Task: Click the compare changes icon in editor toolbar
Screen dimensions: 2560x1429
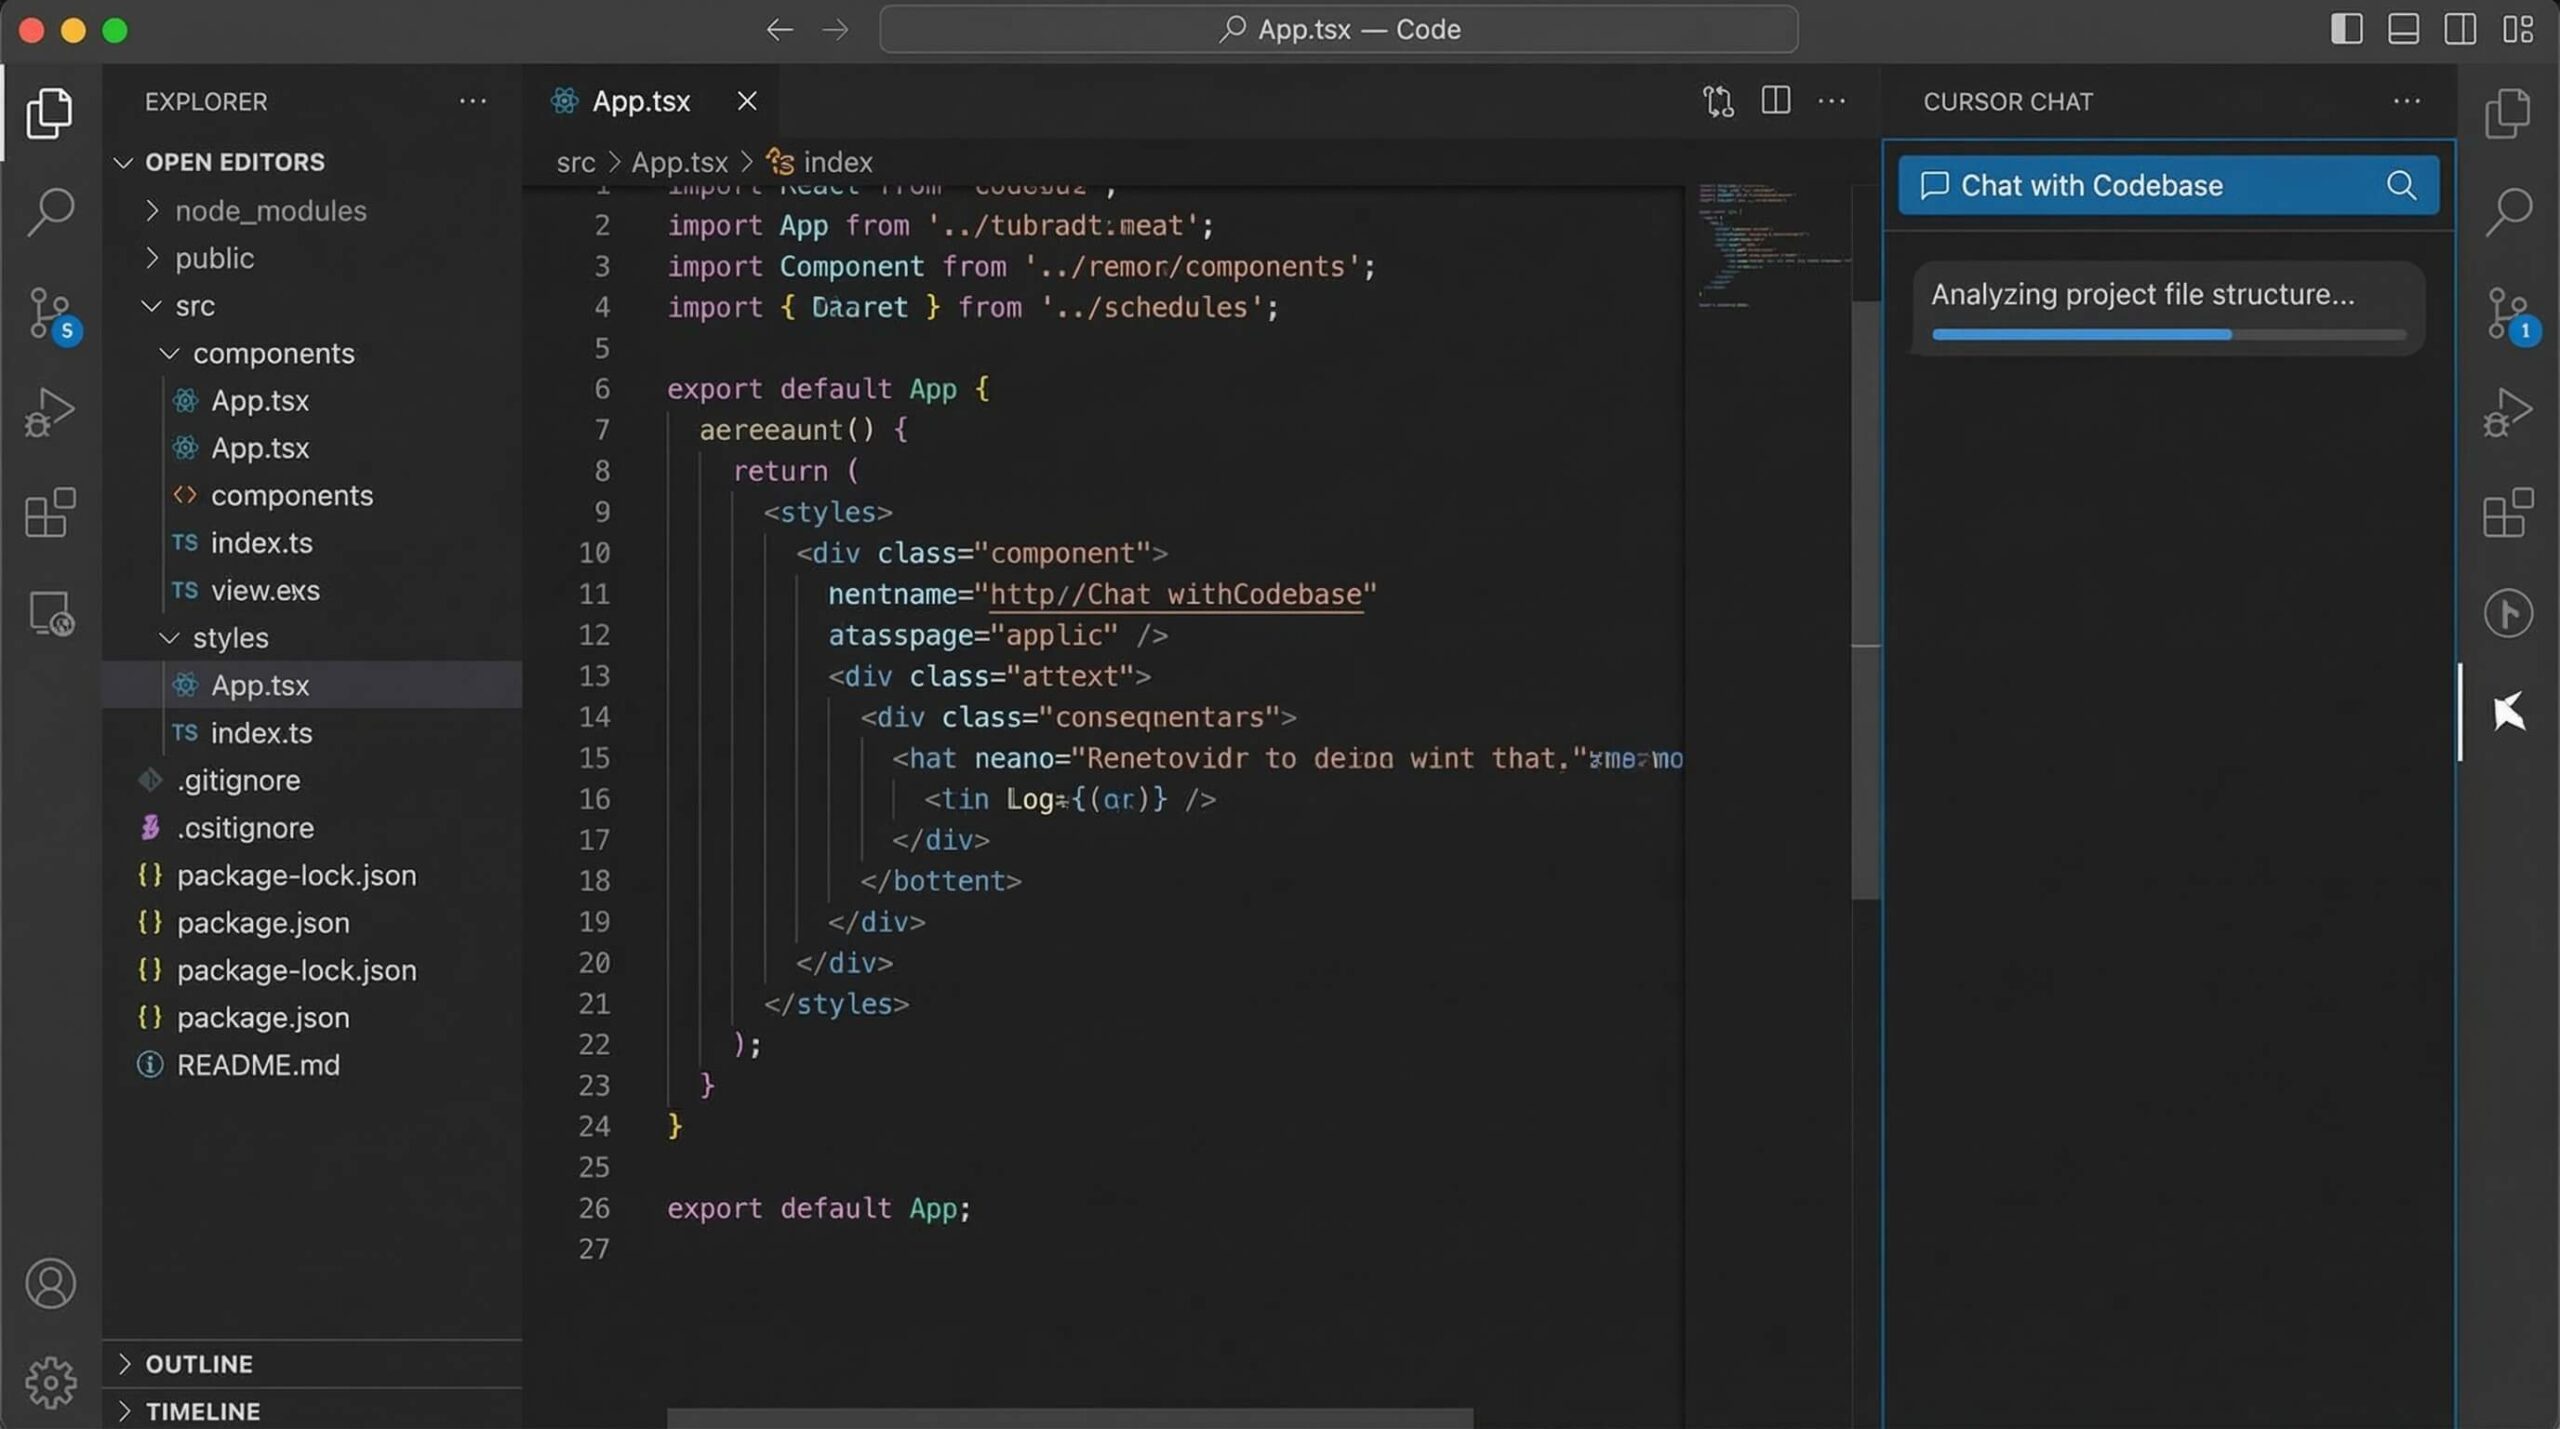Action: [1718, 101]
